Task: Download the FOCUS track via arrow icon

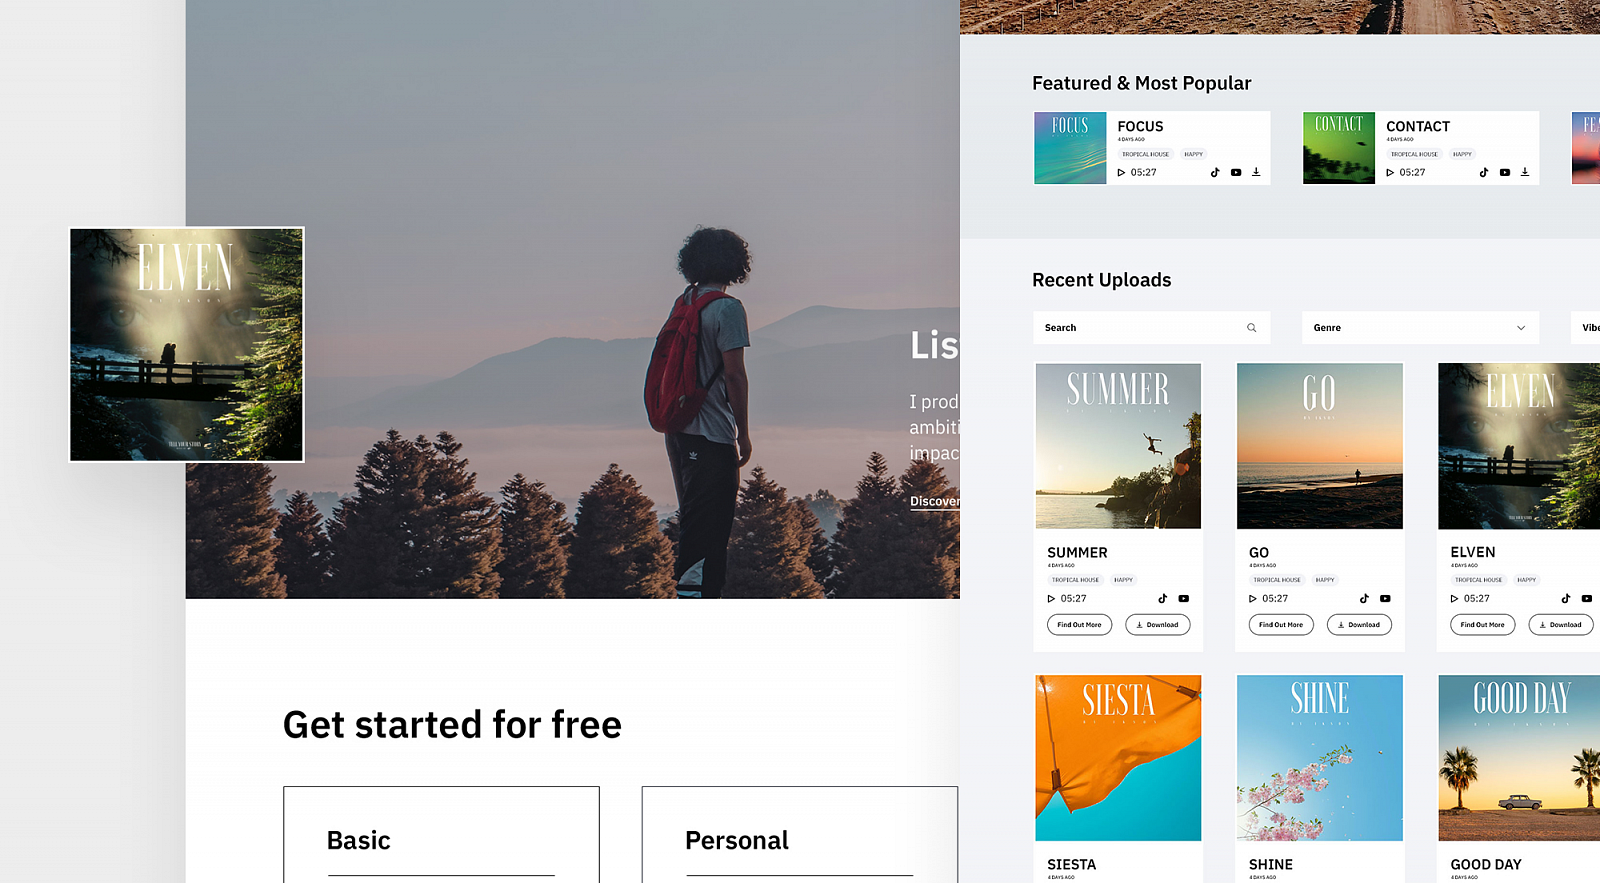Action: tap(1256, 172)
